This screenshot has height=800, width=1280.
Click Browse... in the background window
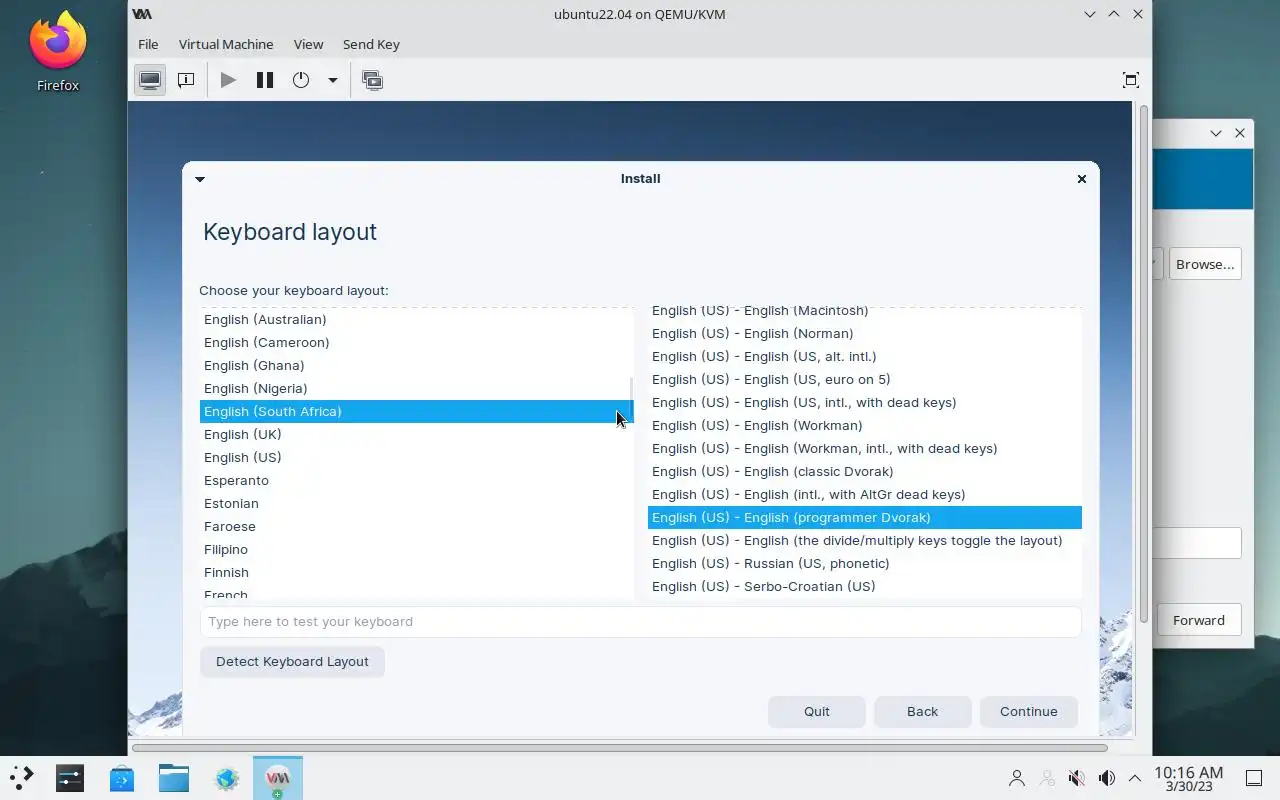point(1205,264)
